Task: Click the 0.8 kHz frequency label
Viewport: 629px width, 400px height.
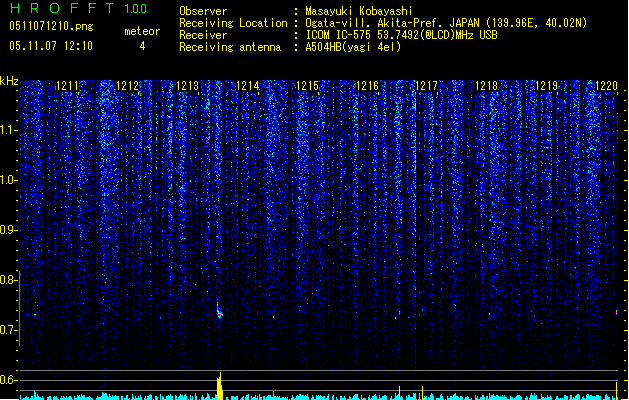Action: coord(9,280)
